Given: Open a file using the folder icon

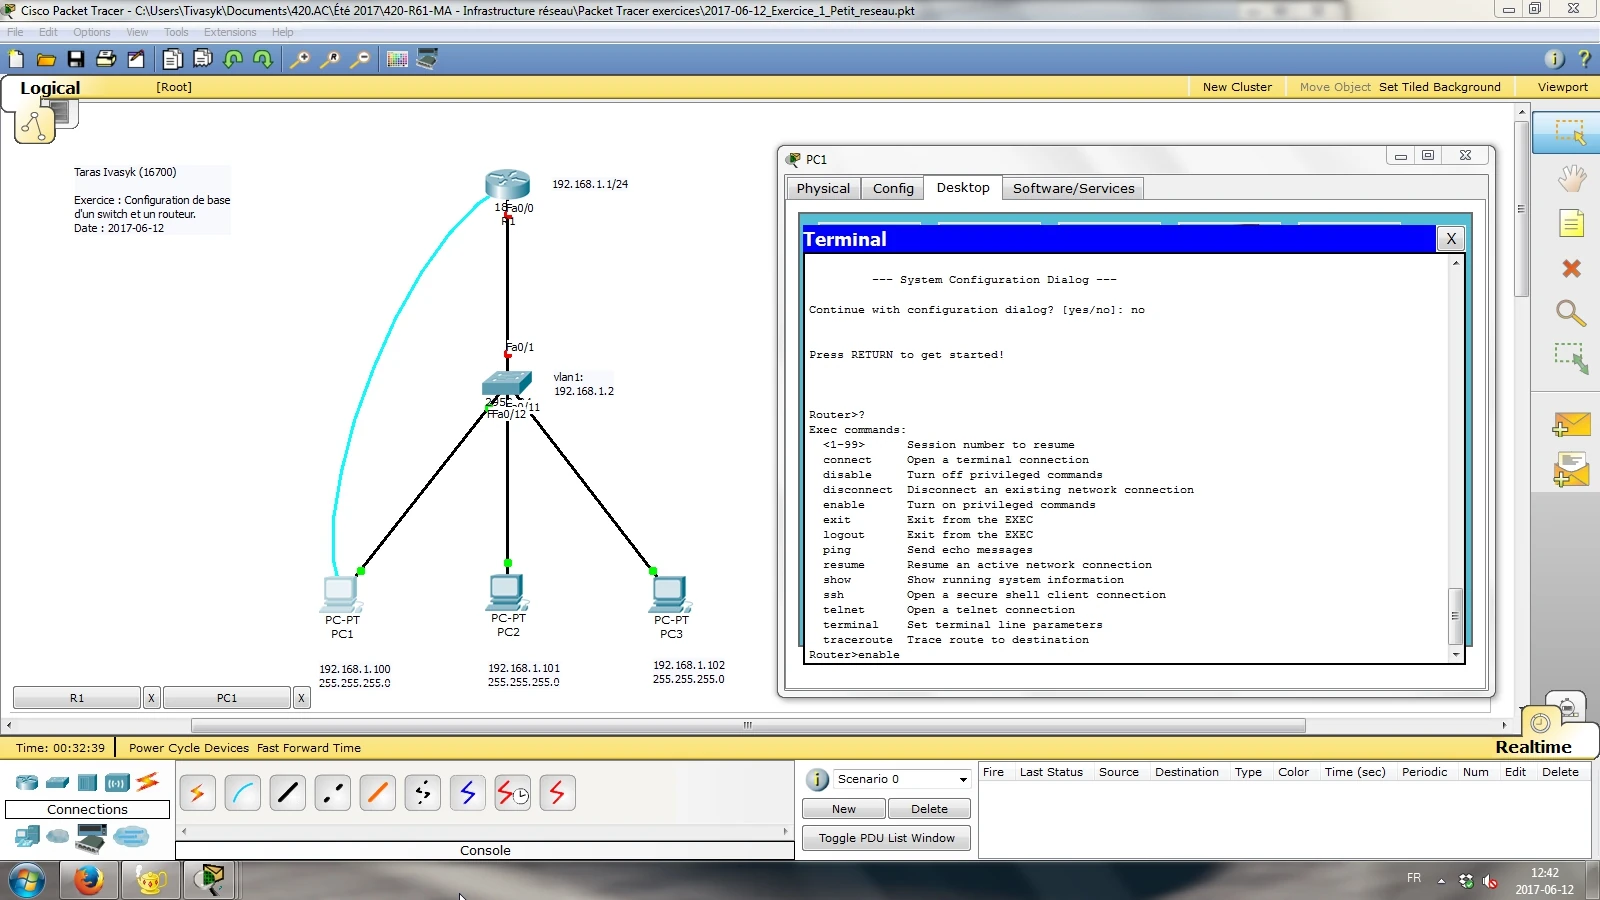Looking at the screenshot, I should tap(46, 59).
